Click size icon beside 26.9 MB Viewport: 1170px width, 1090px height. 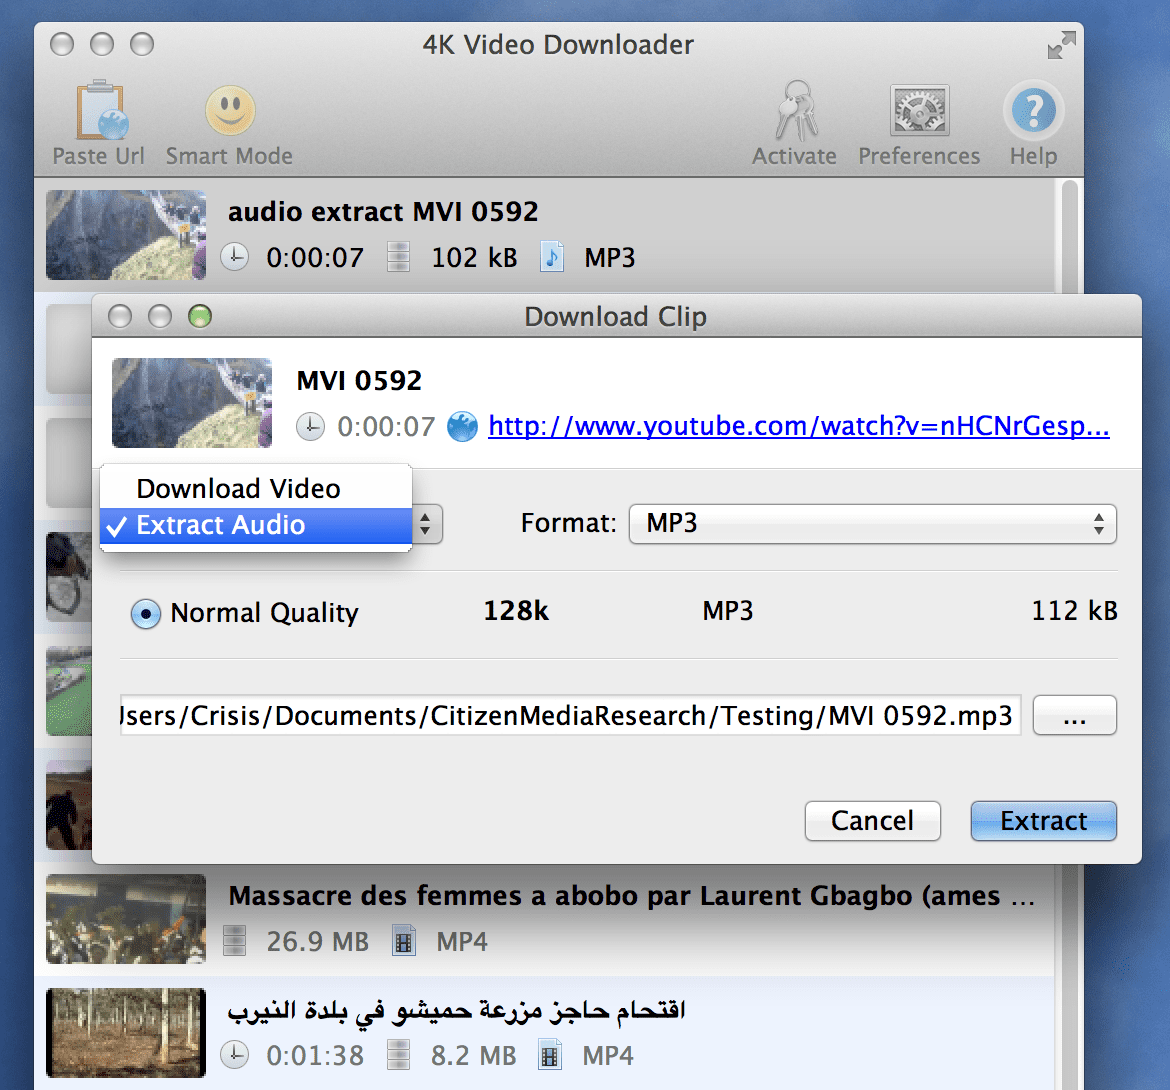pos(234,941)
